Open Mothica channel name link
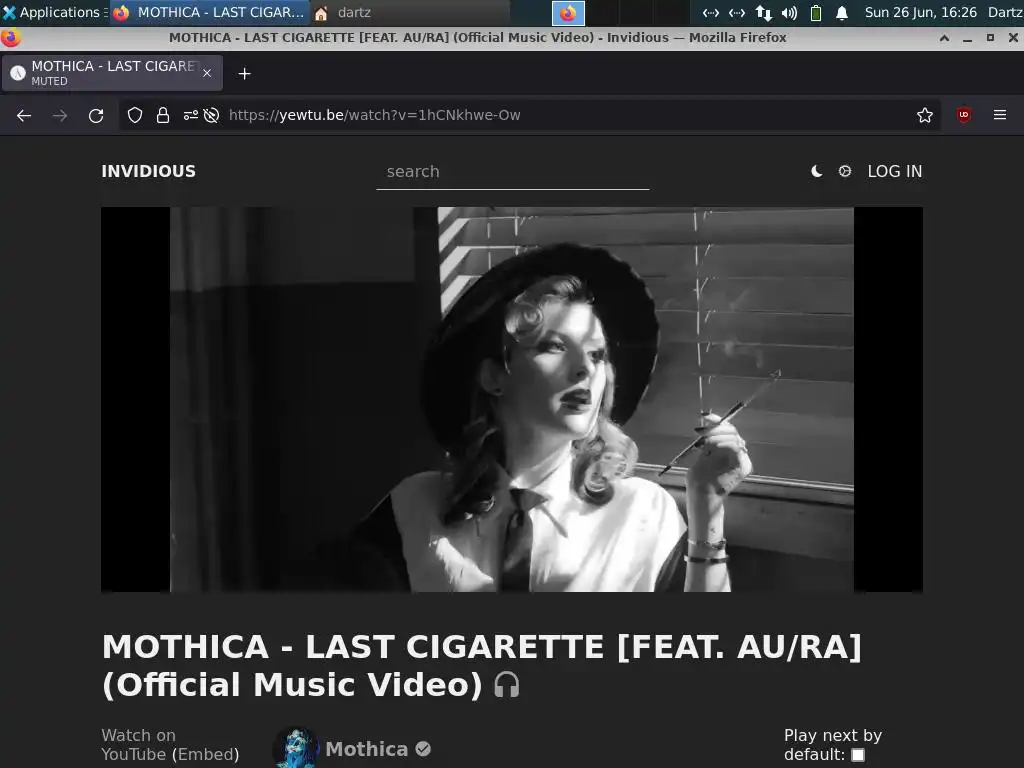Screen dimensions: 1024x768 tap(366, 749)
